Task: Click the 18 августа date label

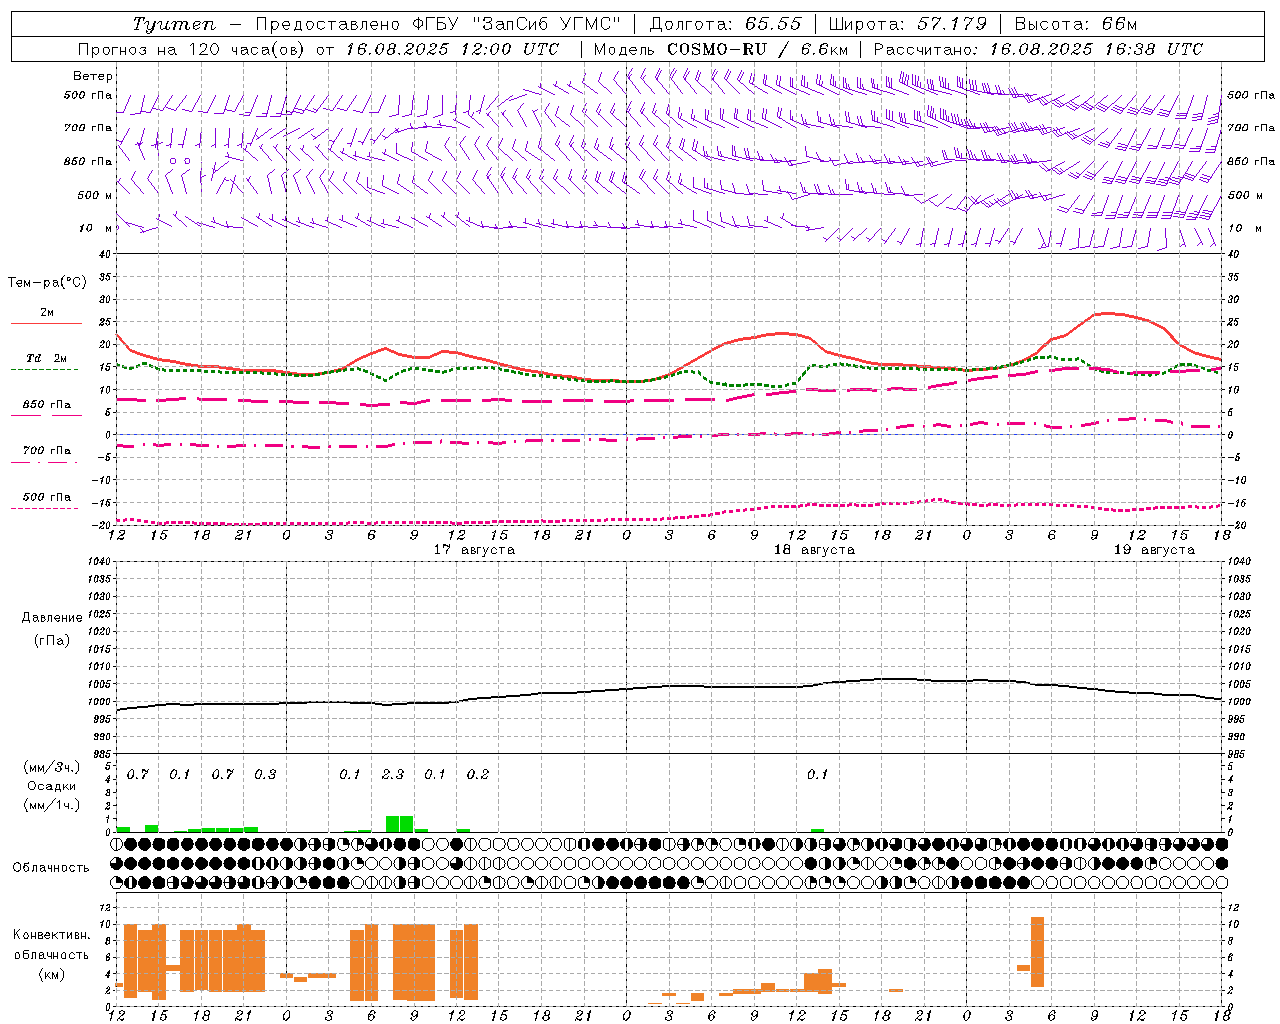Action: pos(814,550)
